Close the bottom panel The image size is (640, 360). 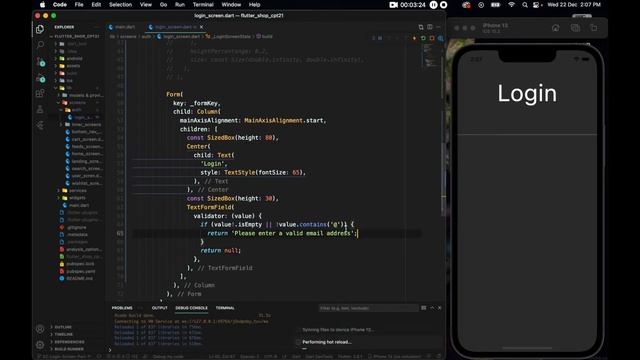click(440, 308)
